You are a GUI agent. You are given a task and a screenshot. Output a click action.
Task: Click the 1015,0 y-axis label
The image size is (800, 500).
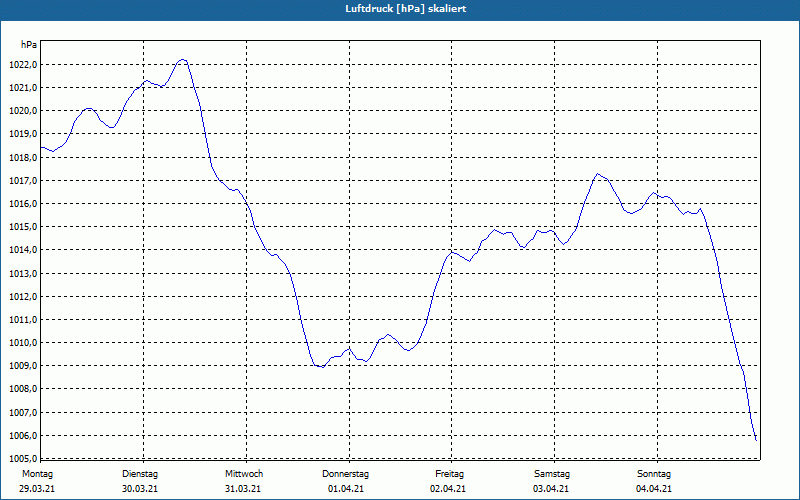23,227
